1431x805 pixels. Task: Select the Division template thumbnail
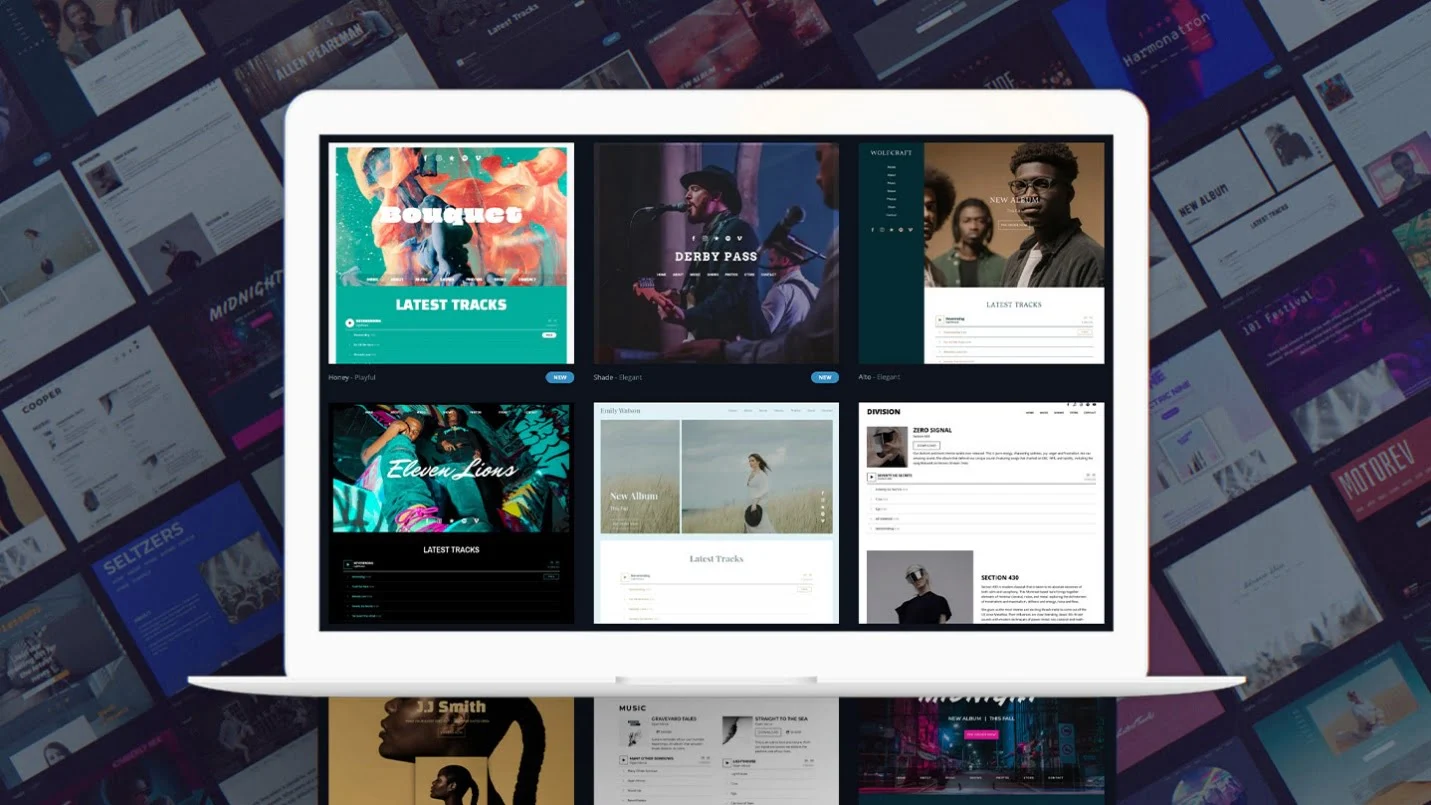pos(981,513)
